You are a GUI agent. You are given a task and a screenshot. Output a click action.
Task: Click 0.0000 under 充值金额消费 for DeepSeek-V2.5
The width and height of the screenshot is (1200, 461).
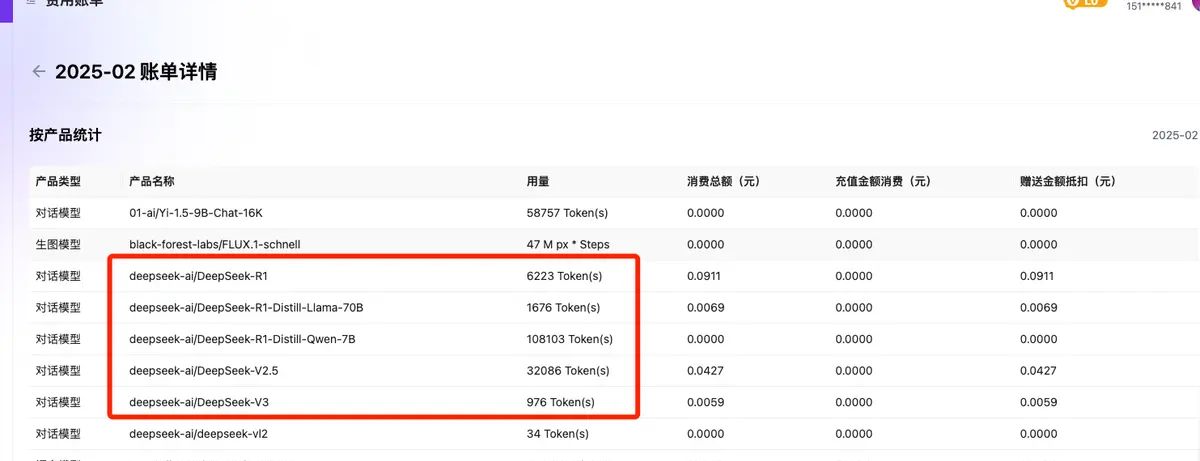click(854, 370)
